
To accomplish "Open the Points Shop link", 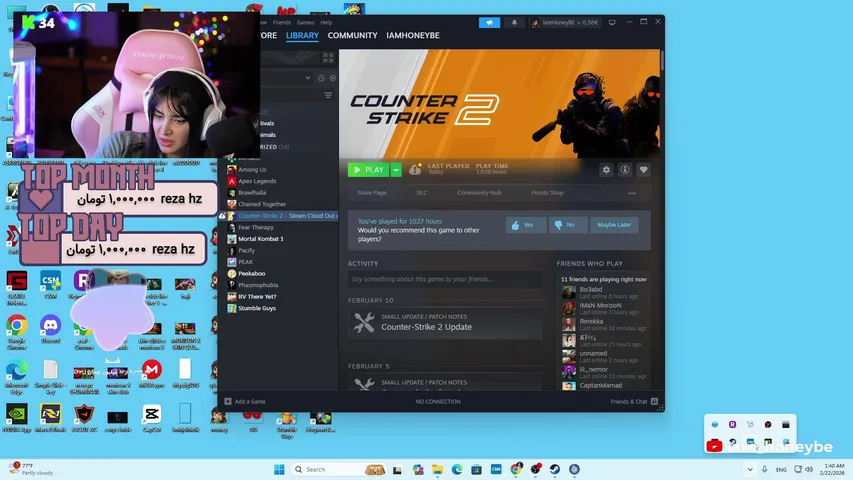I will tap(547, 193).
